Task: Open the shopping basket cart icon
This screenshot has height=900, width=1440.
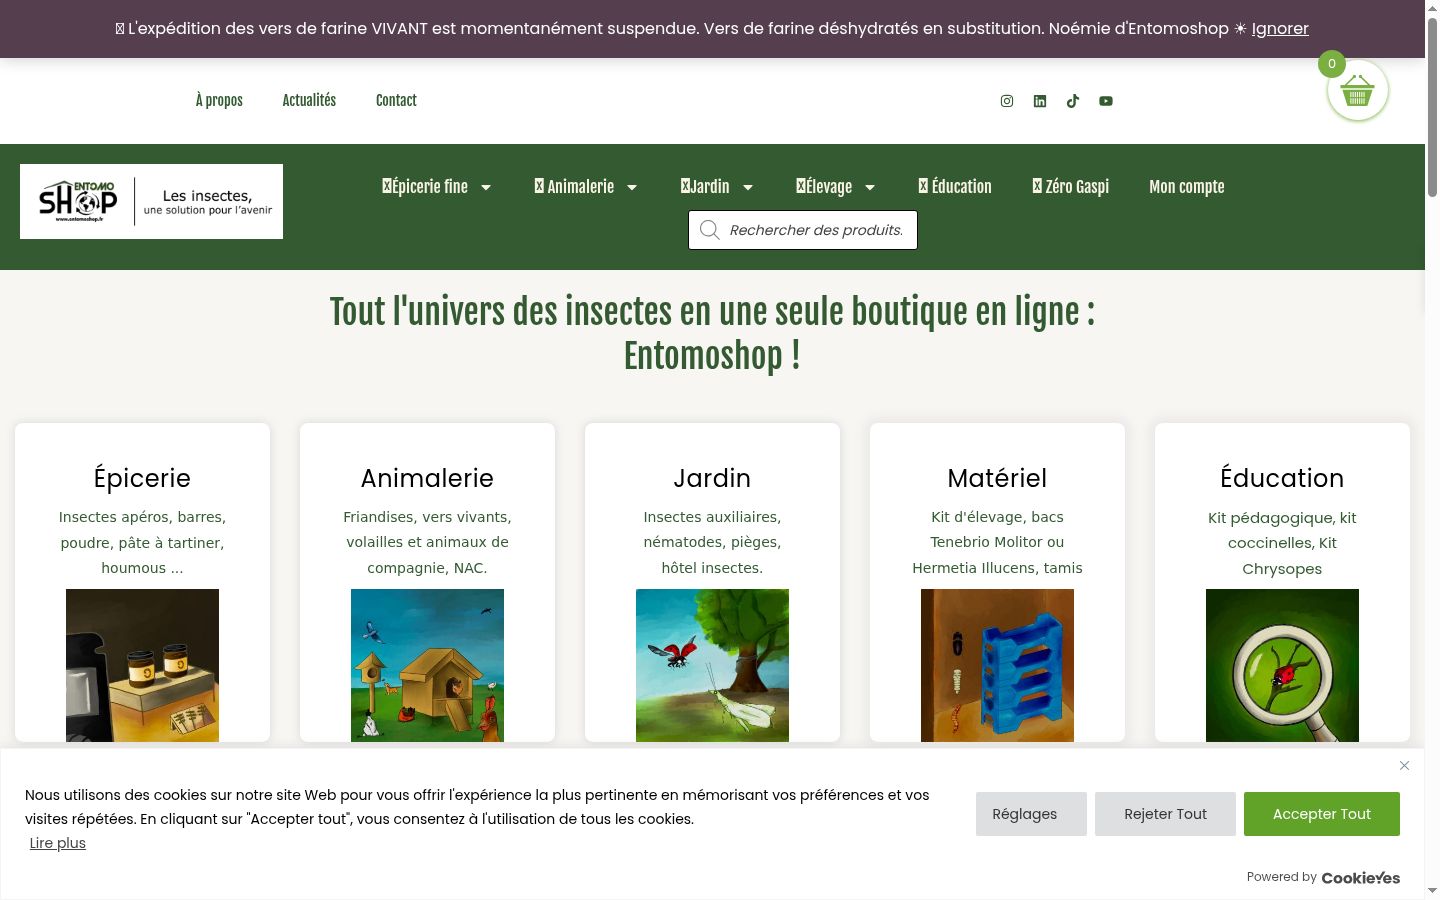Action: click(1357, 91)
